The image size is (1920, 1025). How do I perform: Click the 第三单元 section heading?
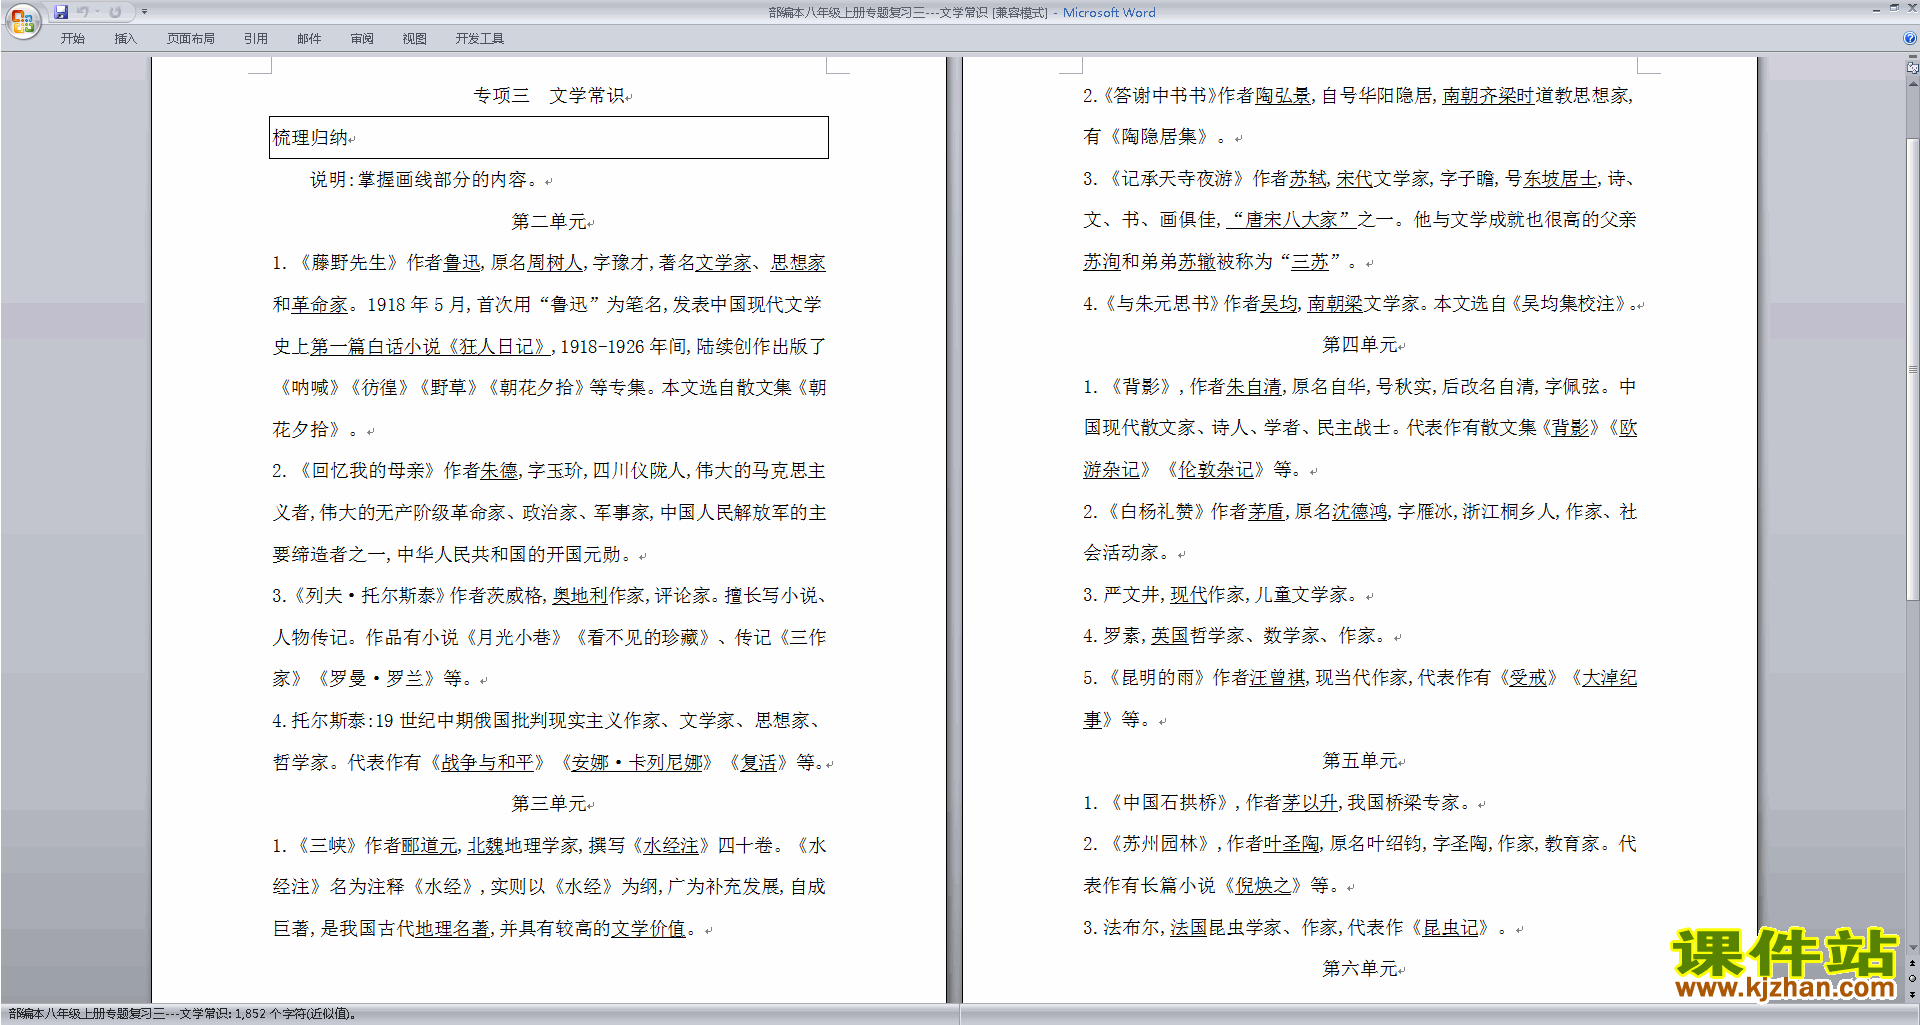click(549, 803)
